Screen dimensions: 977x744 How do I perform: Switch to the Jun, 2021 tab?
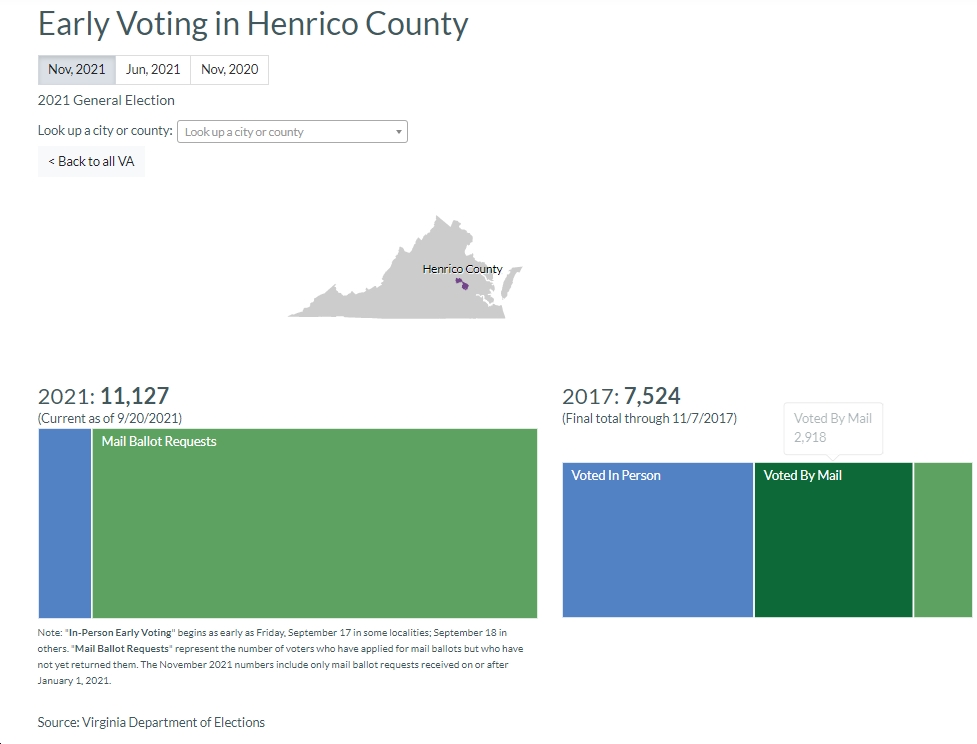point(153,70)
